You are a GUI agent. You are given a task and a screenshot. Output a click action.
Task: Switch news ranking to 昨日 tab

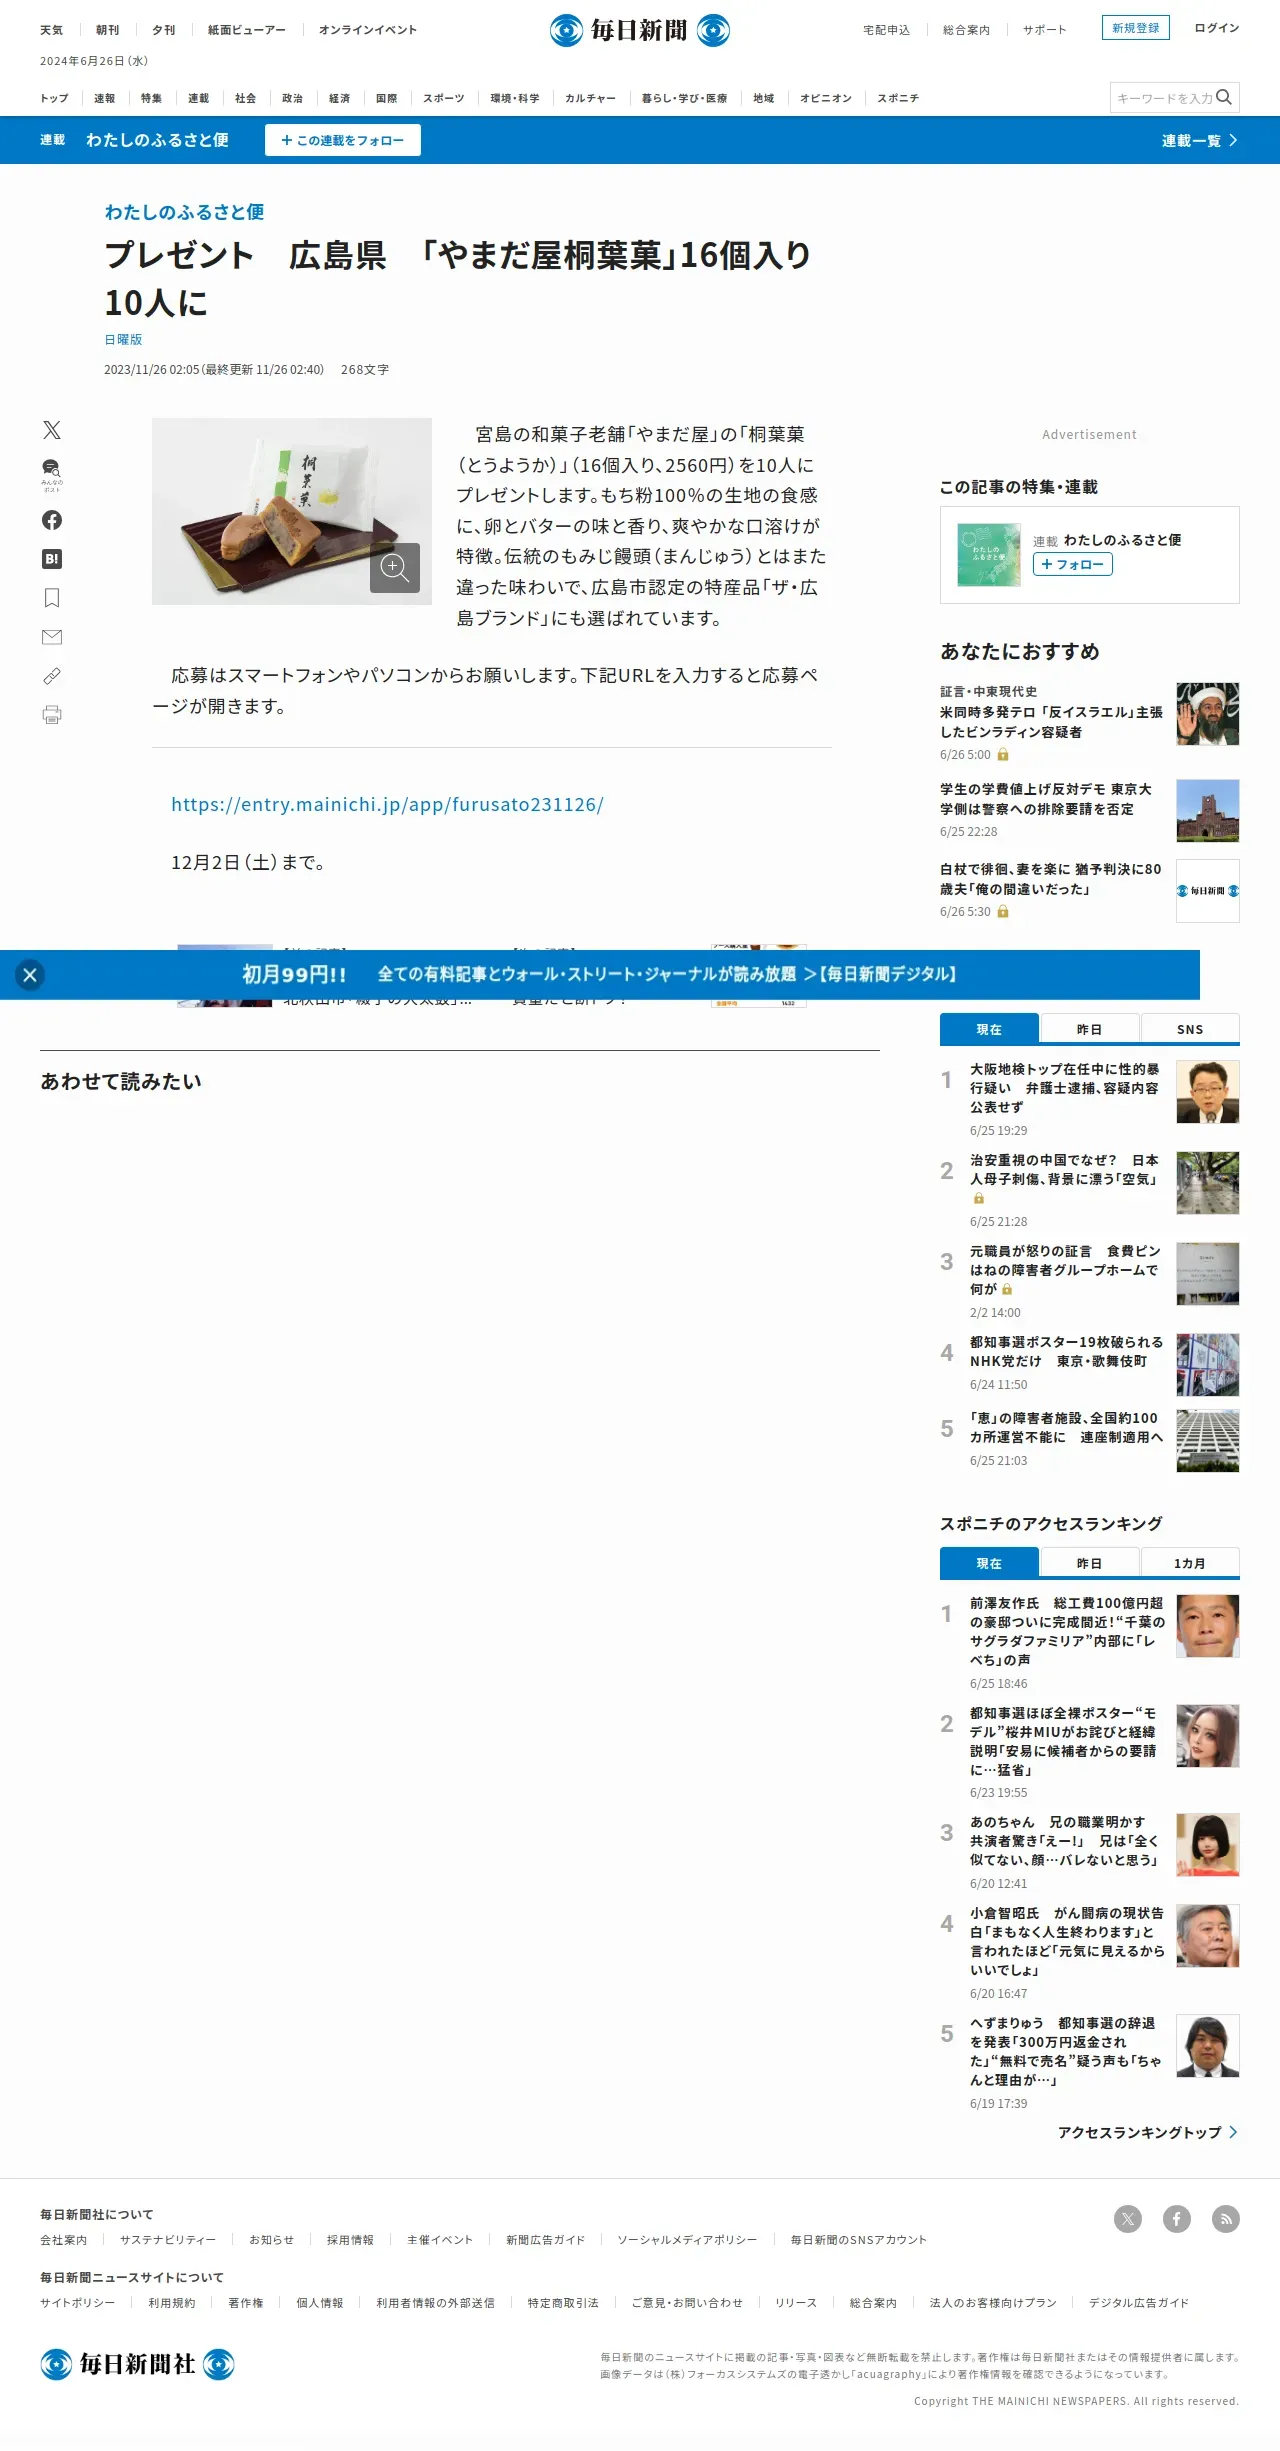[x=1090, y=1029]
